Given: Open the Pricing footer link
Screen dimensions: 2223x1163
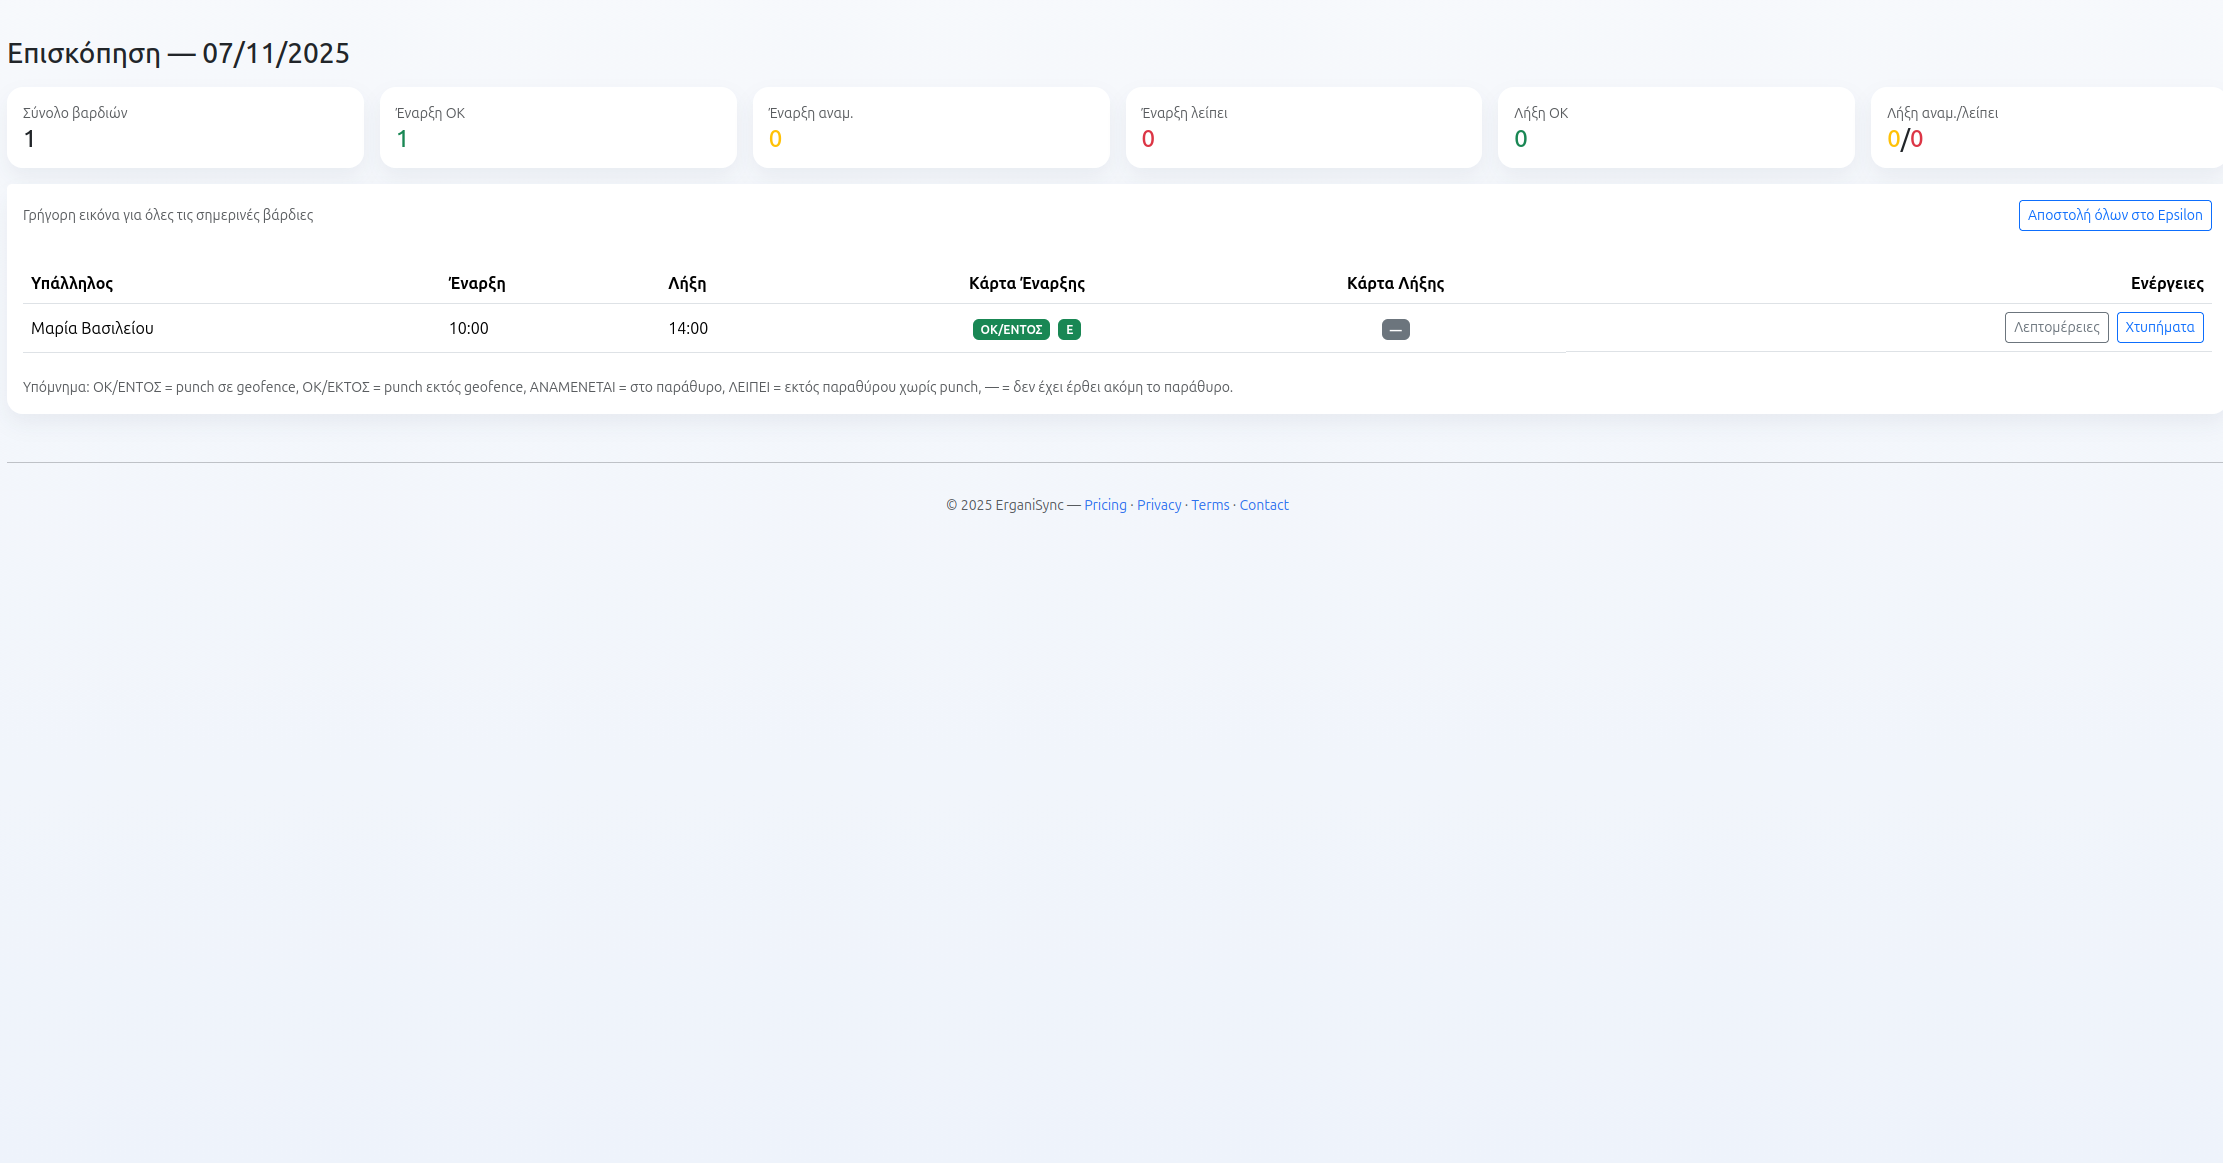Looking at the screenshot, I should [x=1105, y=505].
